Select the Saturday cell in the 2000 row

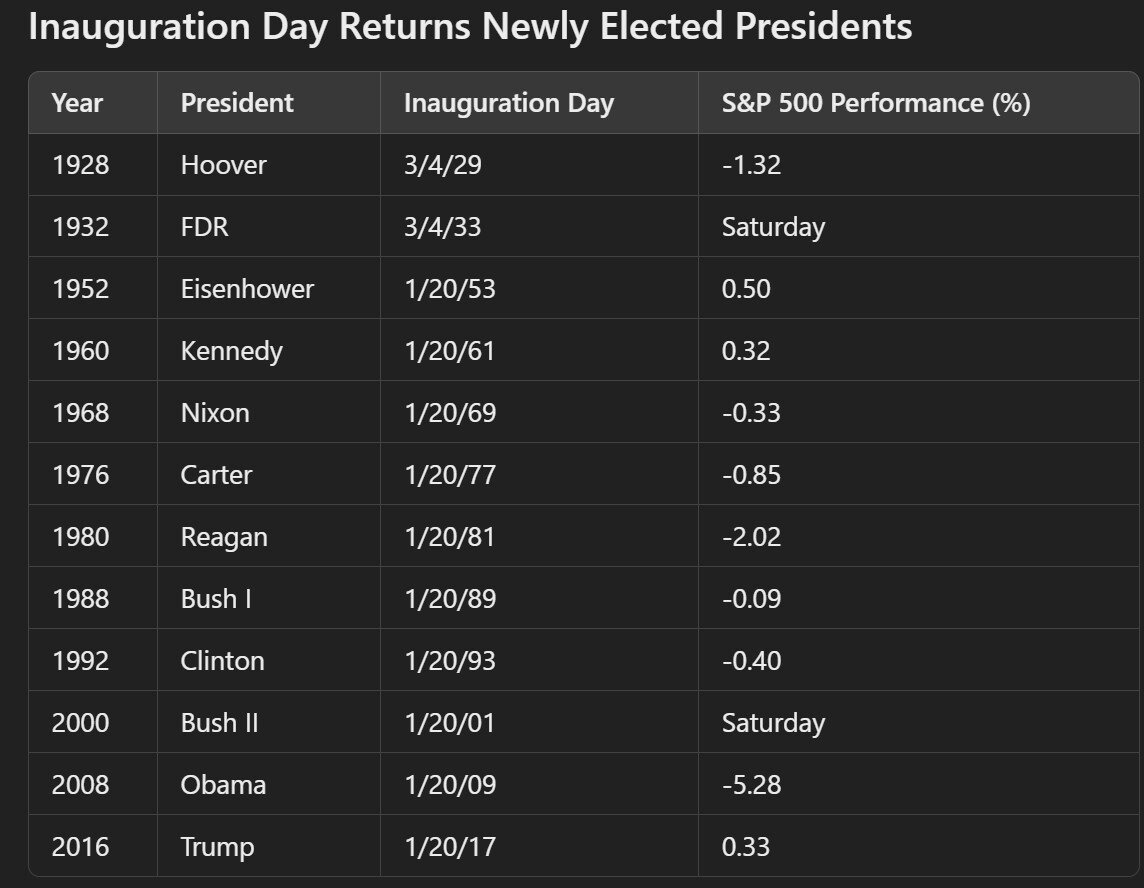click(773, 723)
